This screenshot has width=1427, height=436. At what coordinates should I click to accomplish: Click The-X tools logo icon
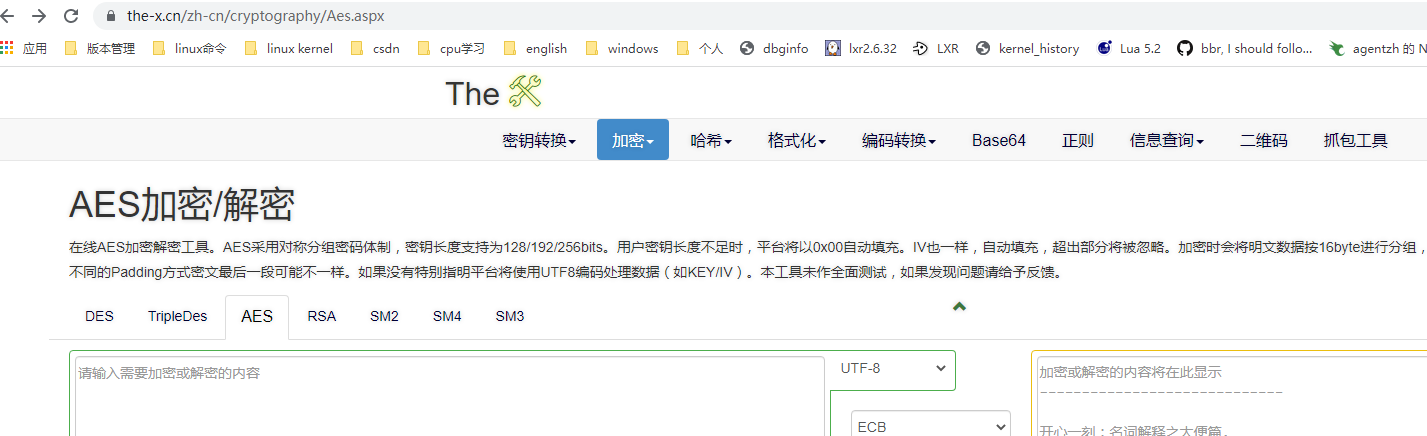click(x=525, y=93)
